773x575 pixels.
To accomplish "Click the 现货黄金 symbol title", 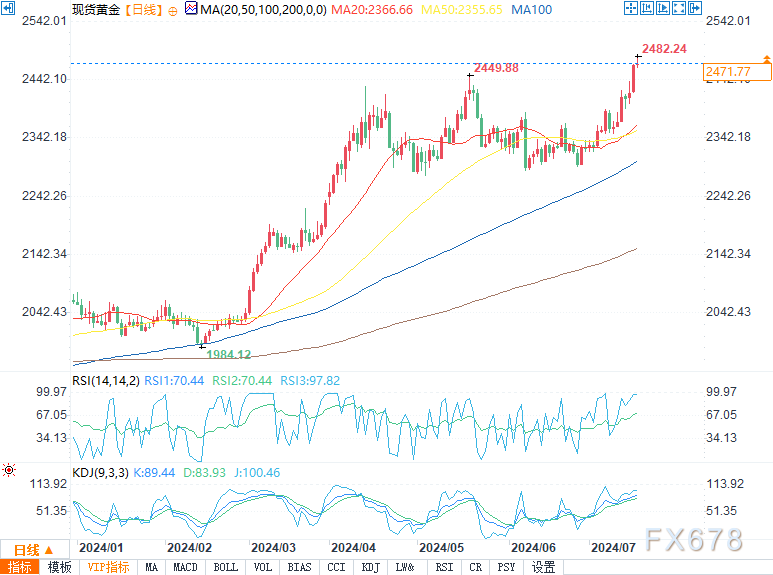I will click(x=96, y=9).
